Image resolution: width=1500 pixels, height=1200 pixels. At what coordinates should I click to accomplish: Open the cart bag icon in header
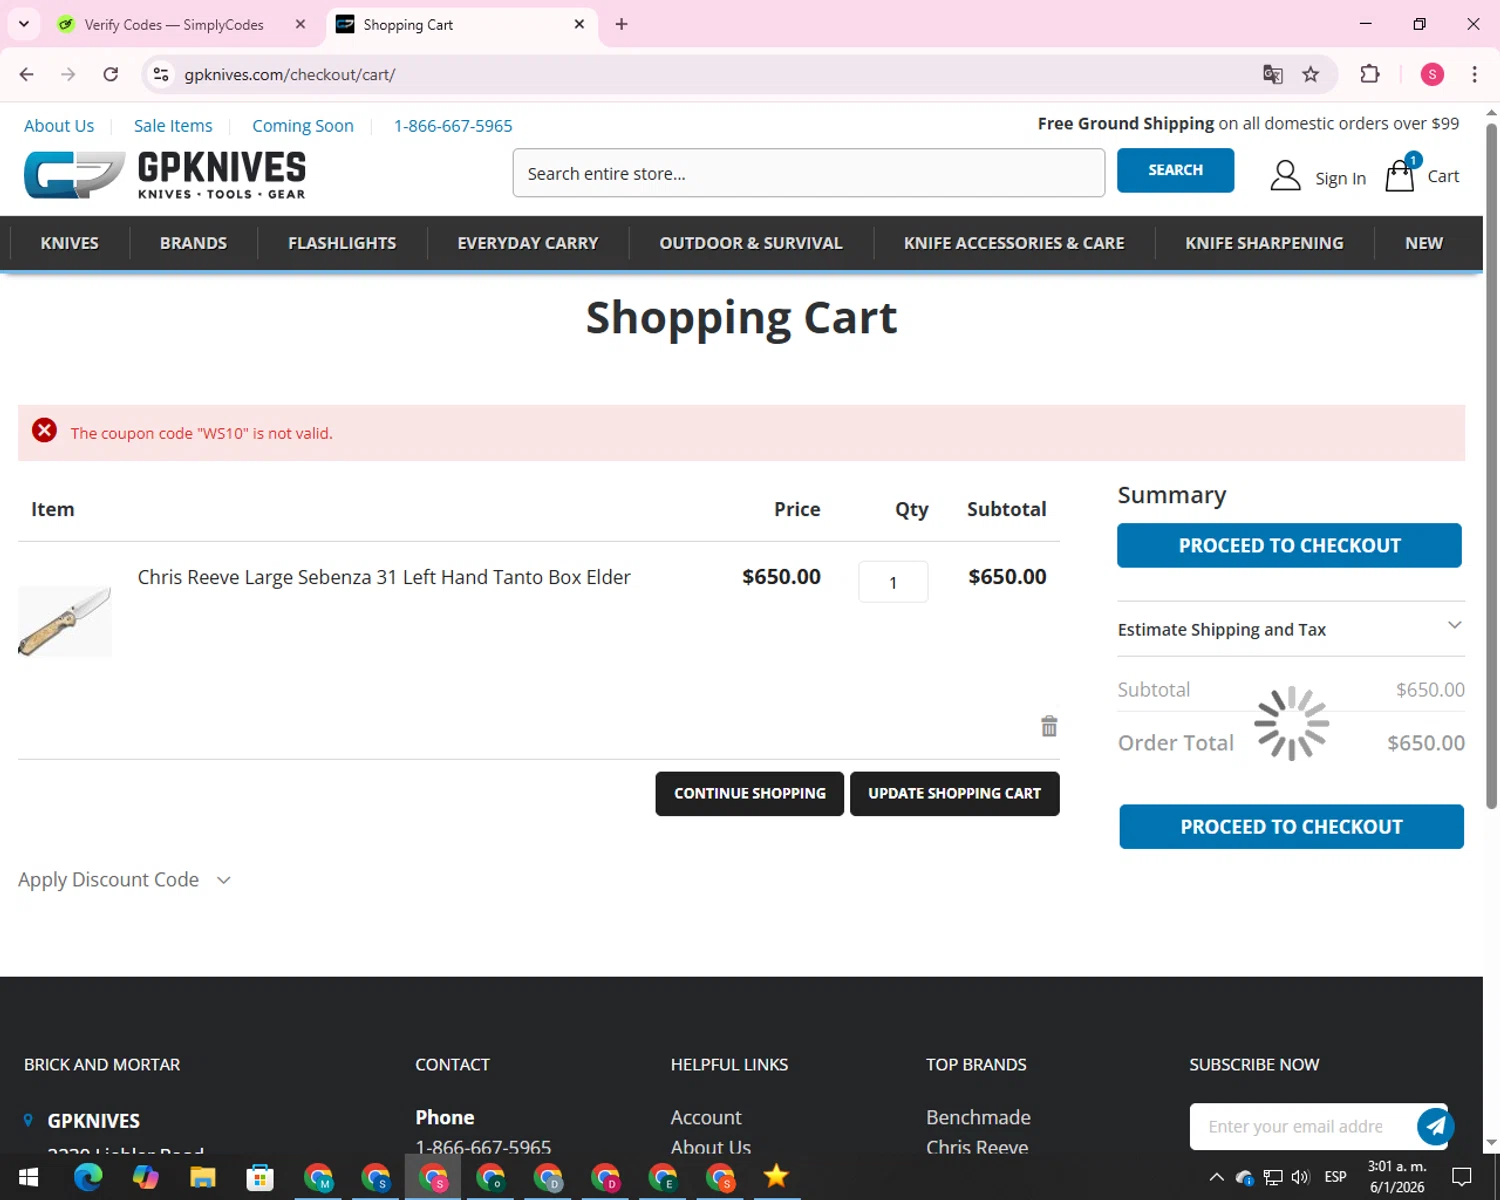click(x=1400, y=176)
